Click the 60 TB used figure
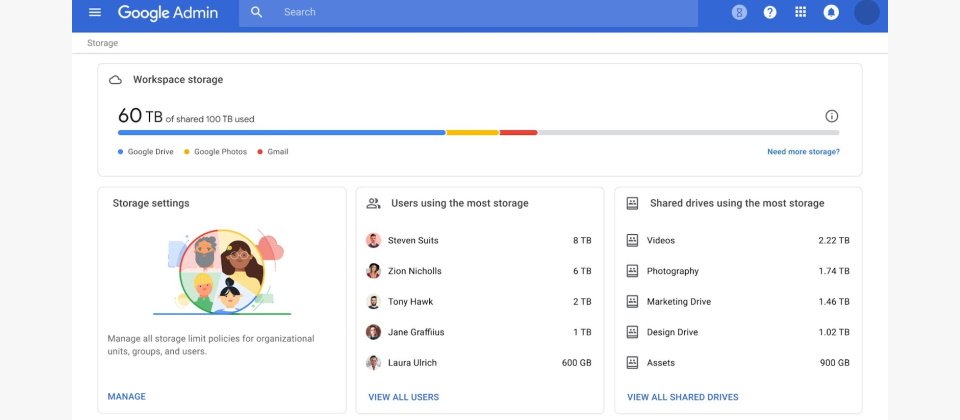The image size is (960, 420). pyautogui.click(x=140, y=116)
